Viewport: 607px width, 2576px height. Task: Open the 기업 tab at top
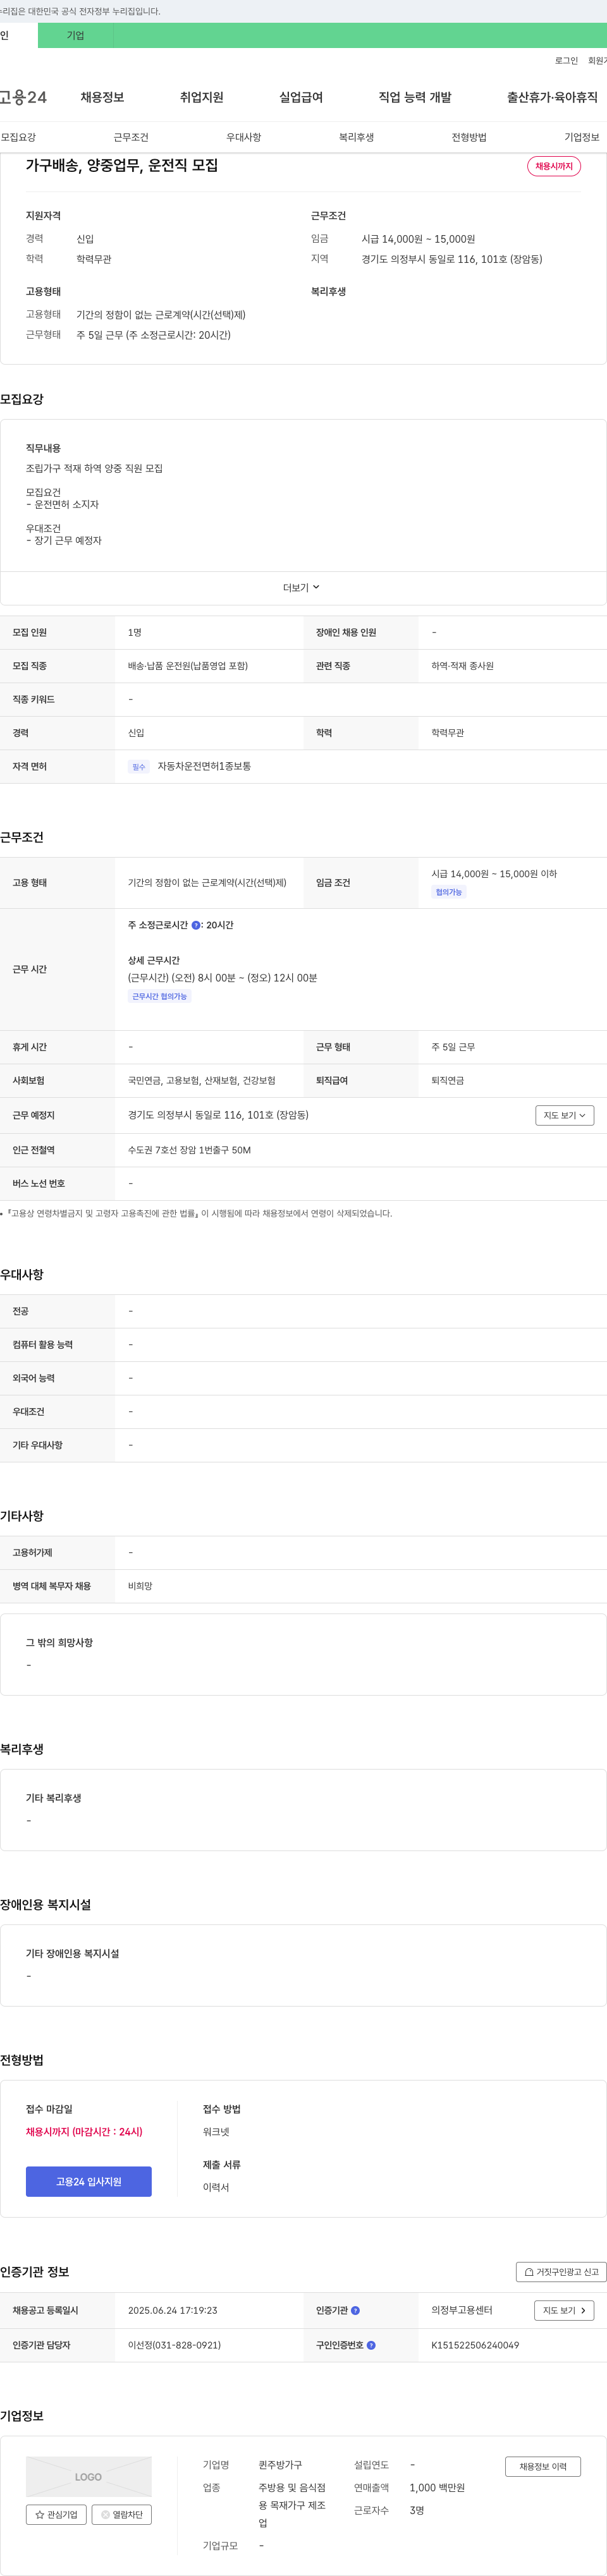click(76, 35)
